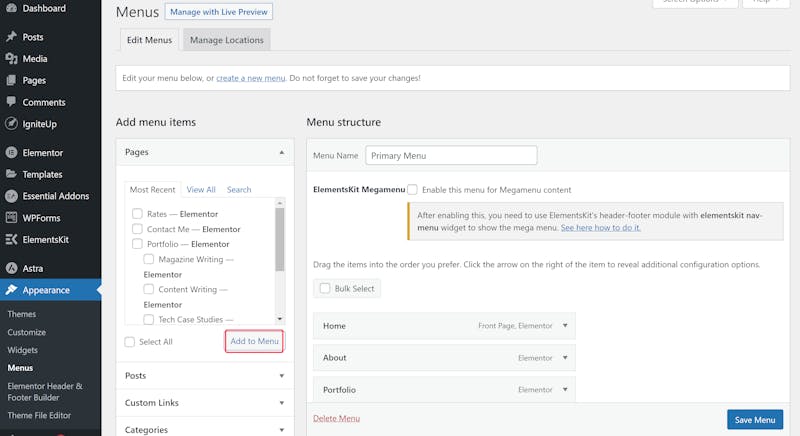Check the Tech Case Studies checkbox
800x436 pixels.
(x=148, y=319)
